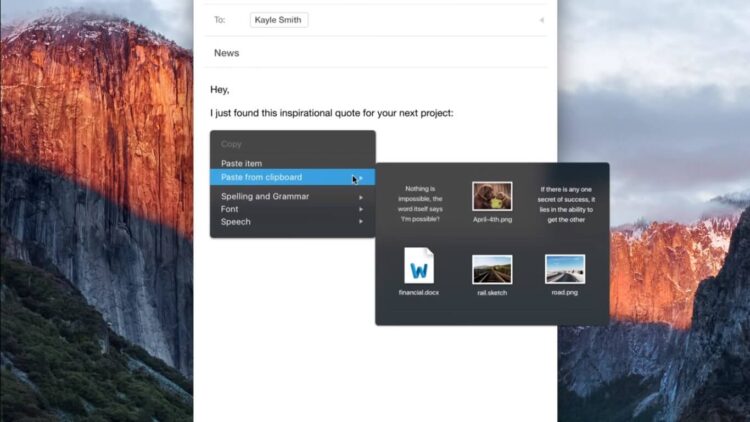750x422 pixels.
Task: Pick the April-4th.png image thumbnail
Action: click(x=492, y=196)
